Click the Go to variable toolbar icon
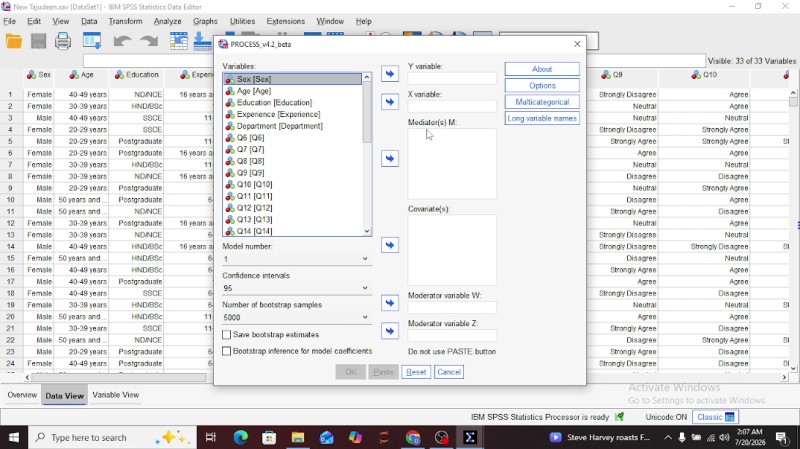This screenshot has height=449, width=800. click(203, 41)
